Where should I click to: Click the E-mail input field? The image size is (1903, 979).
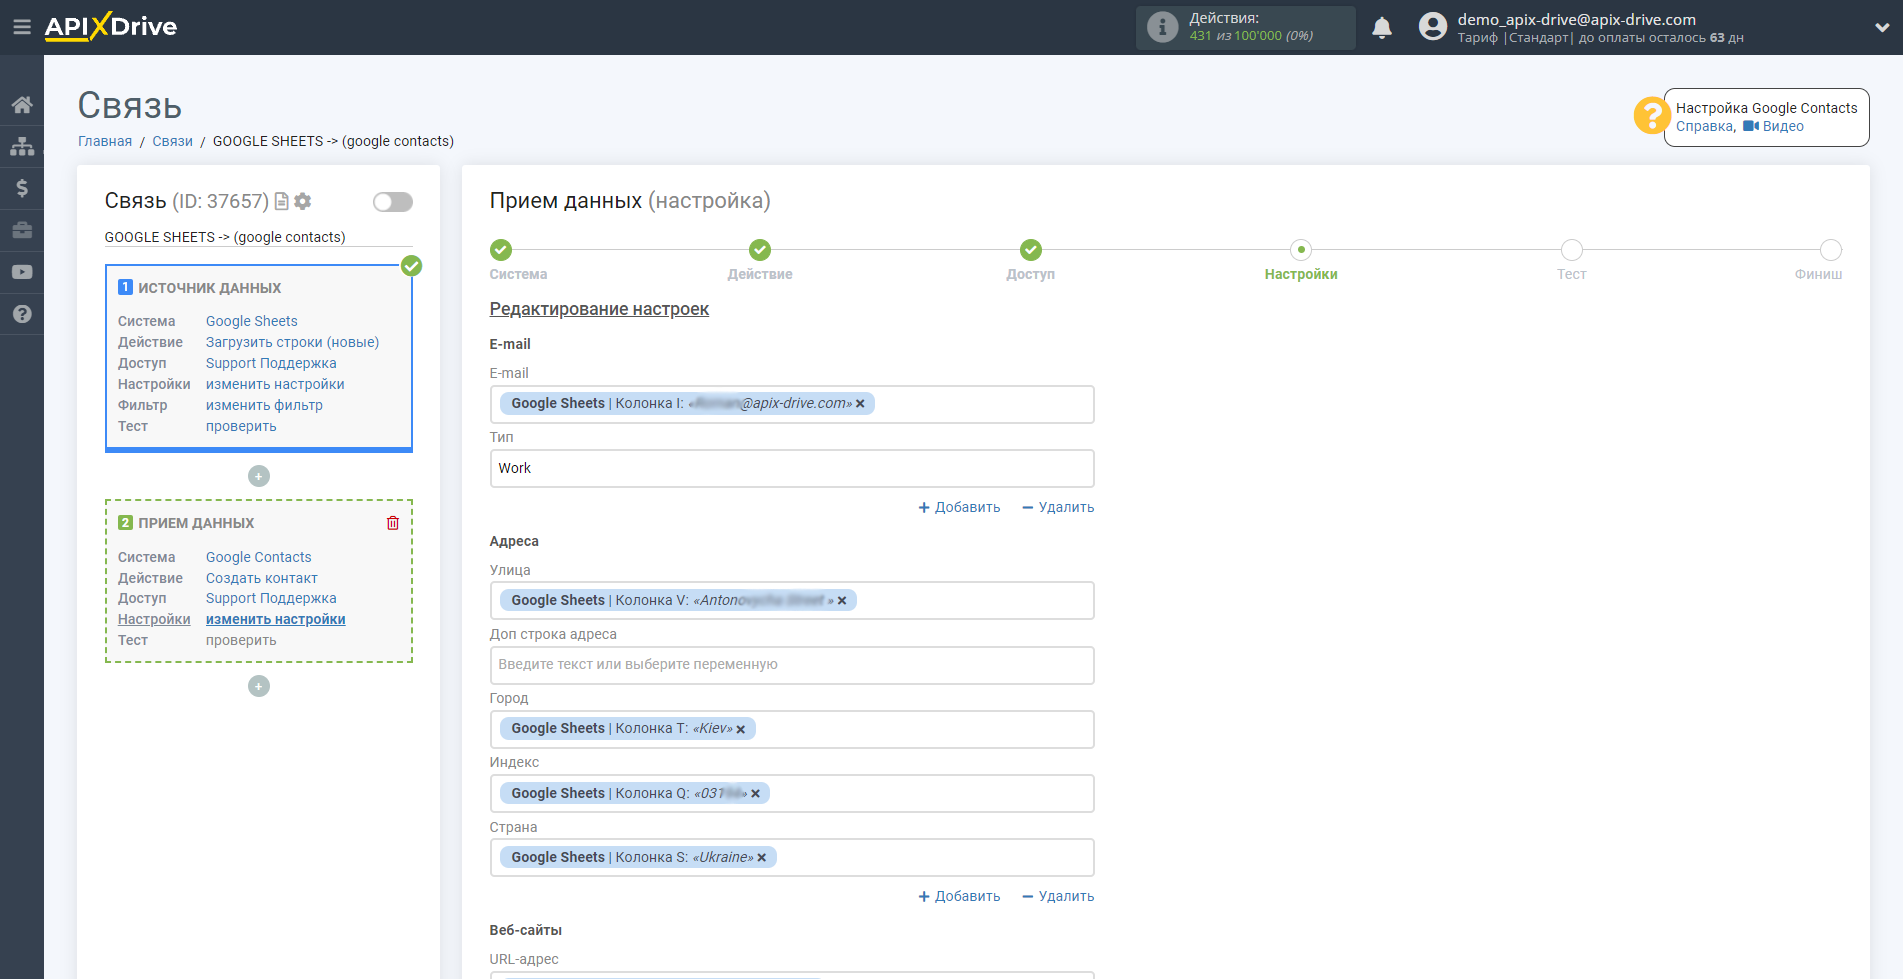pos(792,404)
